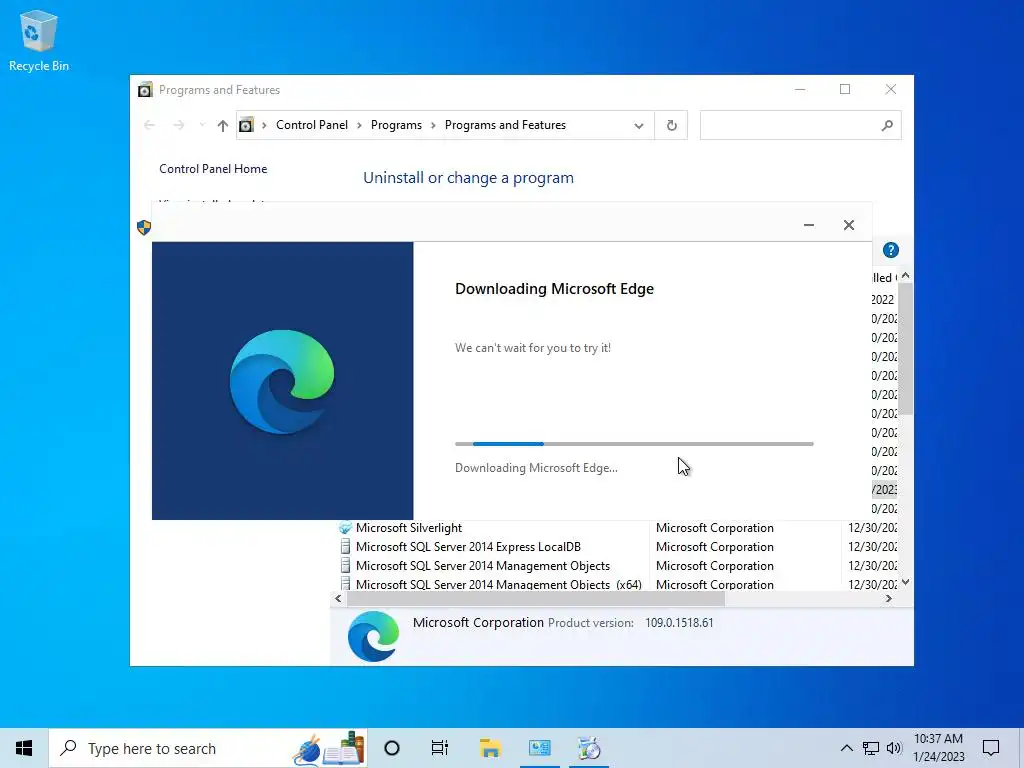Select Control Panel breadcrumb
1024x768 pixels.
tap(312, 125)
